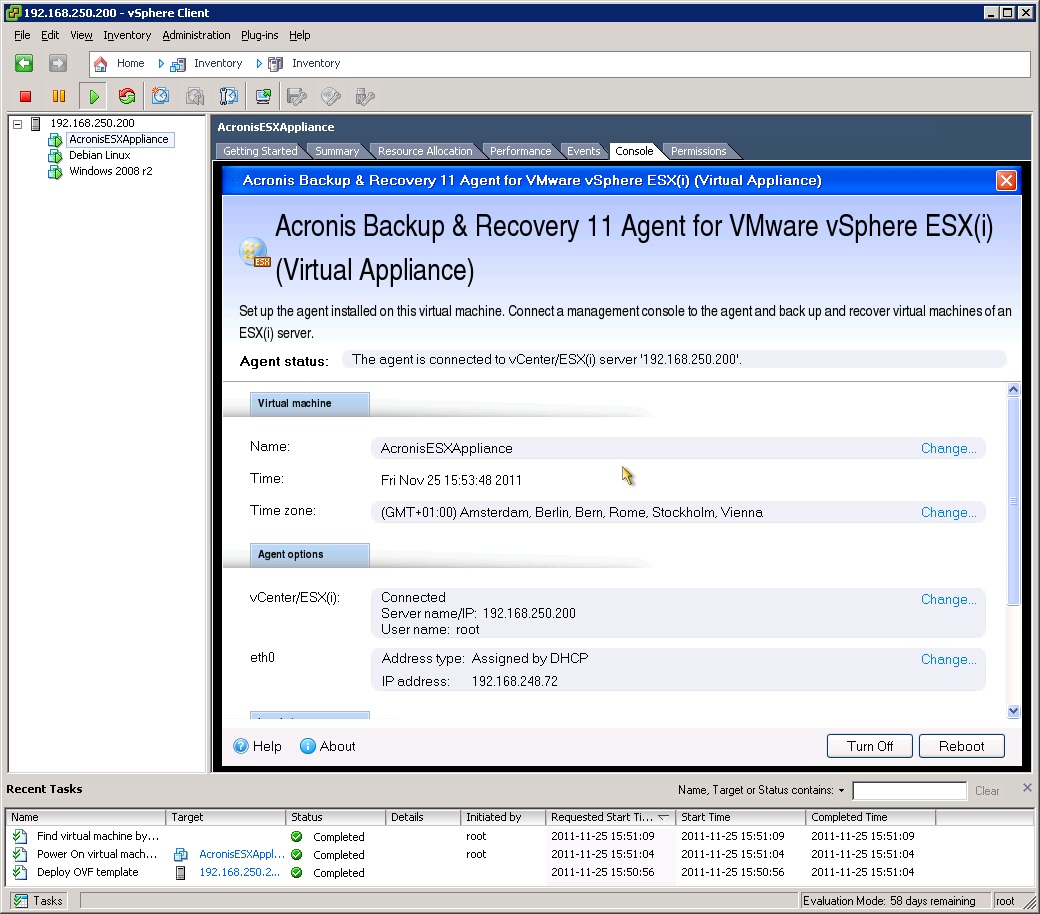The height and width of the screenshot is (914, 1040).
Task: Click the 192.168.250.2... target link
Action: (x=239, y=872)
